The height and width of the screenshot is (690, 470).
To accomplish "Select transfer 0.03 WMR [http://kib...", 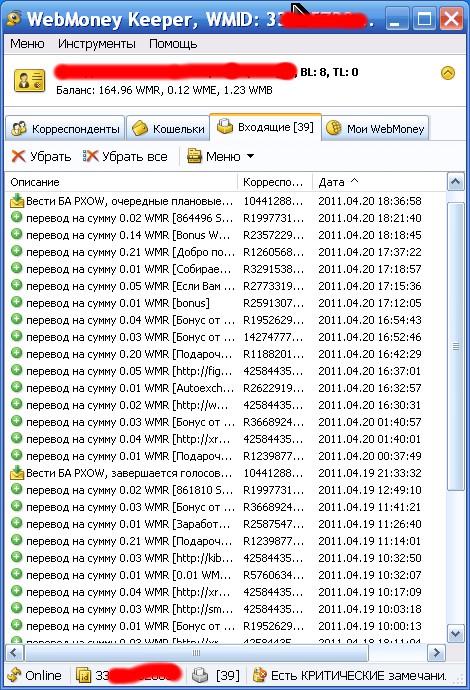I will (226, 558).
